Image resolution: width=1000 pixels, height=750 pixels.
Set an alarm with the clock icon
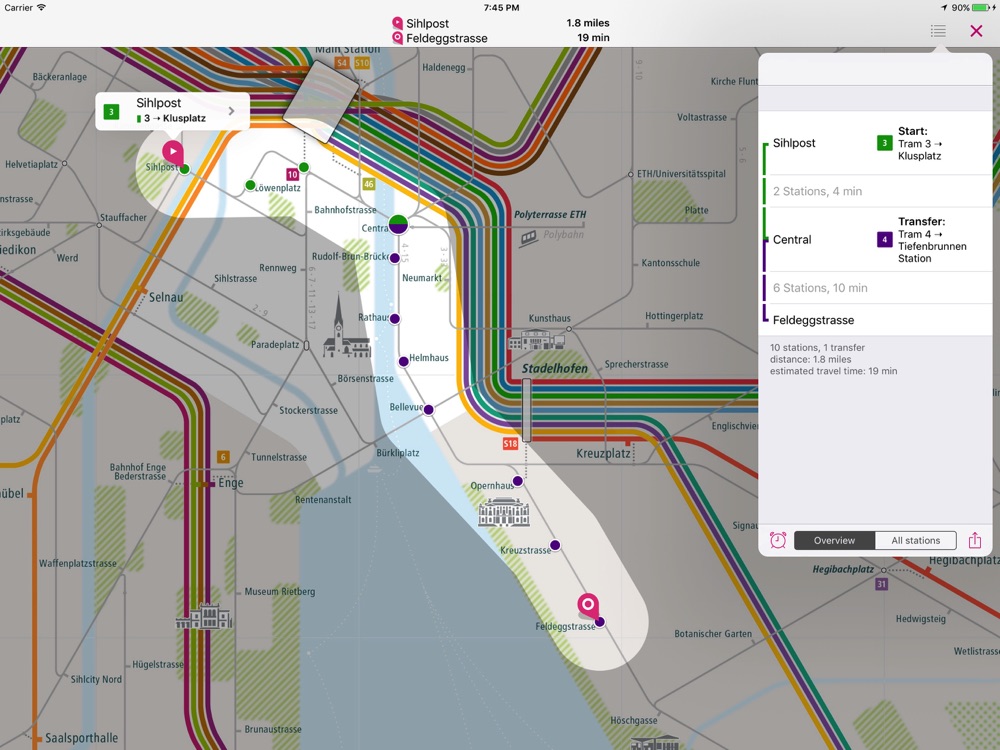coord(777,540)
